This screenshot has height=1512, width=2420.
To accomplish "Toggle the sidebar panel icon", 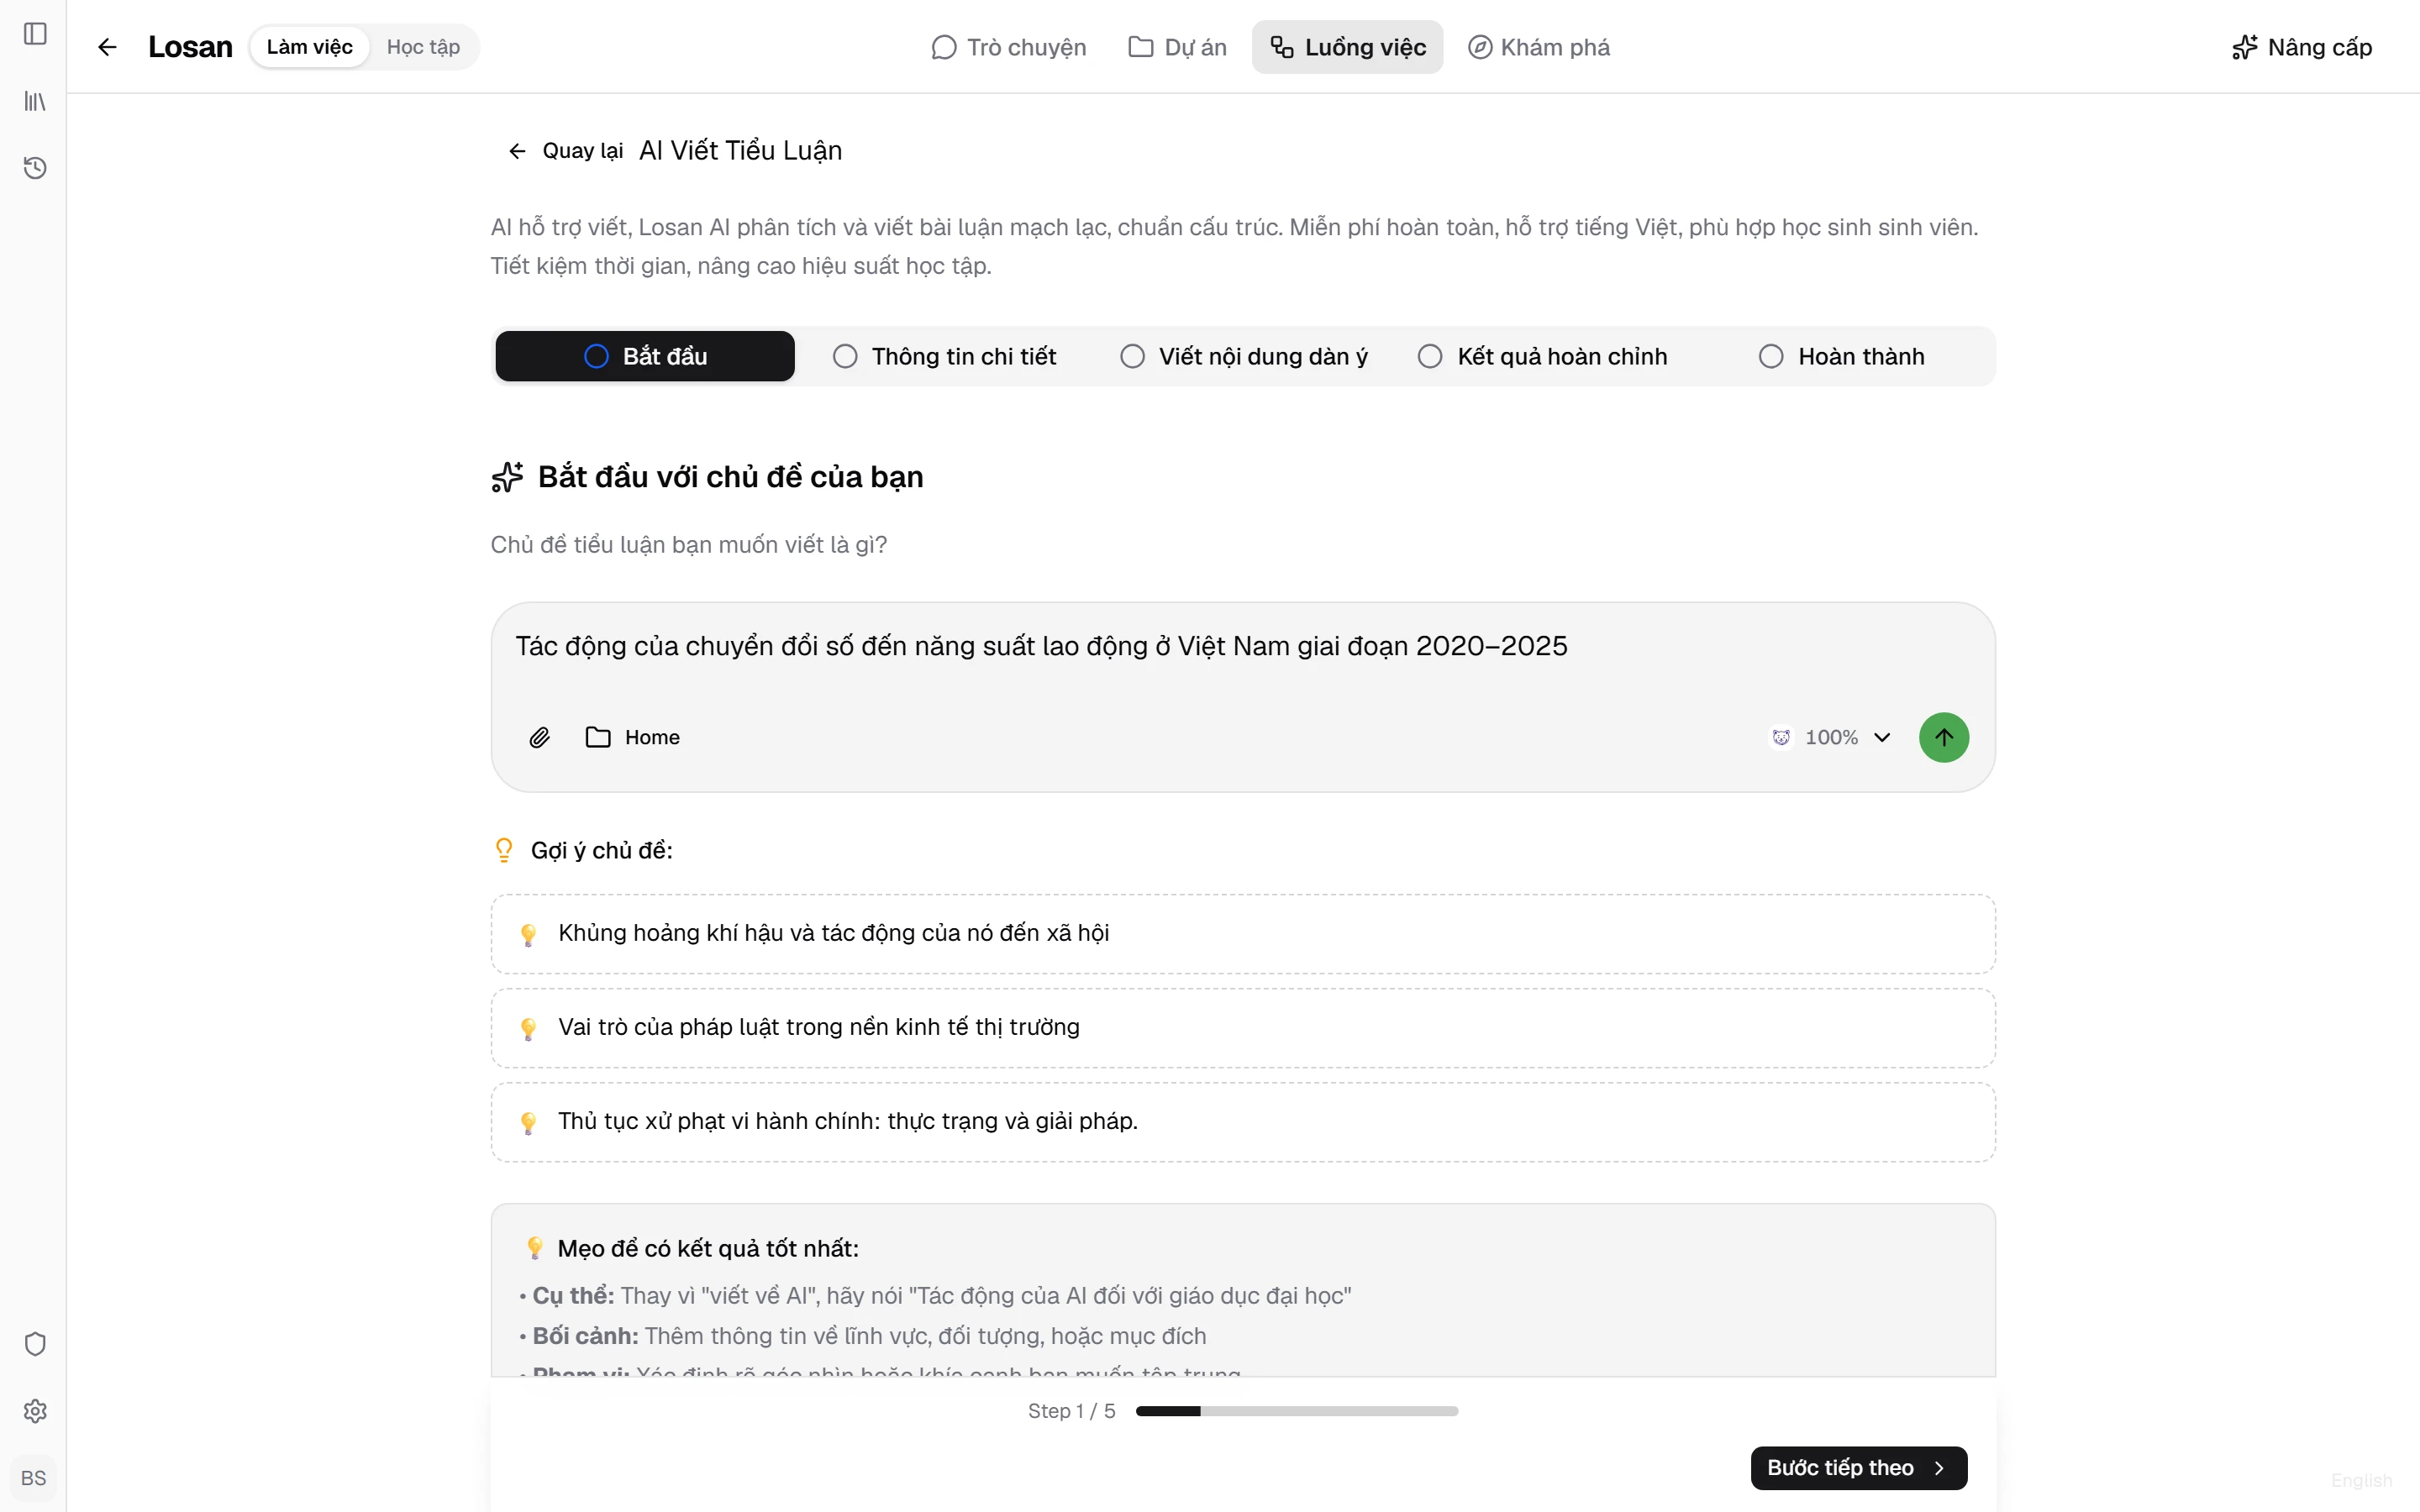I will coord(35,34).
